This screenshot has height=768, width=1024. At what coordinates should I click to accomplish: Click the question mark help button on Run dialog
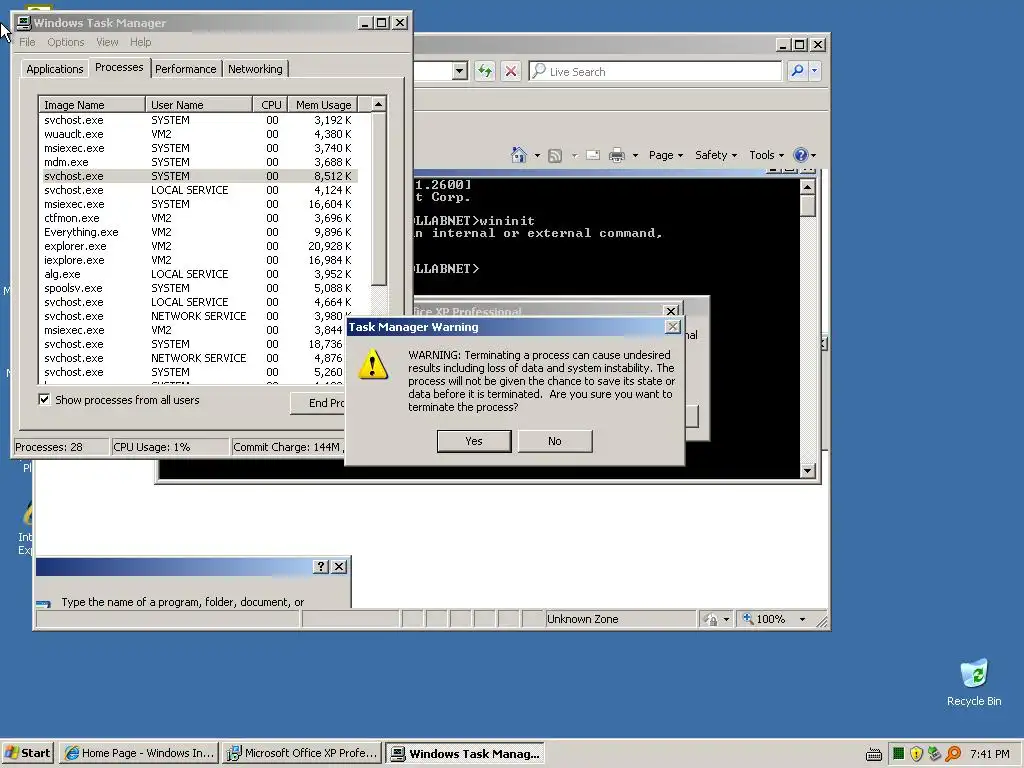click(x=321, y=566)
